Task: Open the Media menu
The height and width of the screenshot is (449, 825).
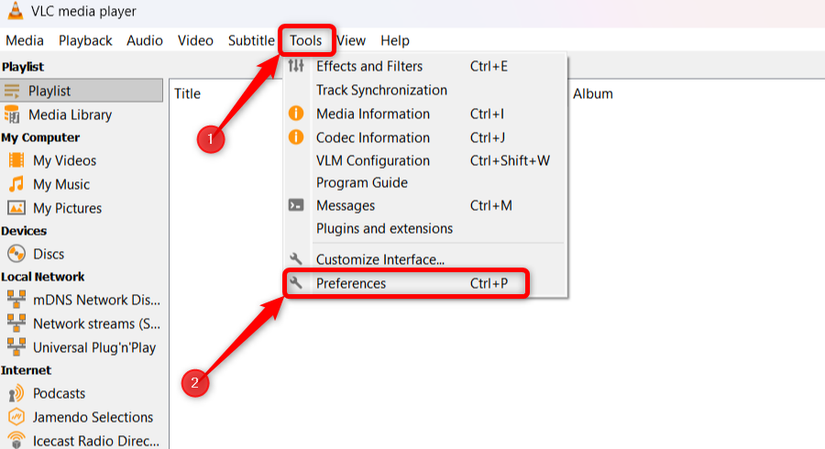Action: pos(25,41)
